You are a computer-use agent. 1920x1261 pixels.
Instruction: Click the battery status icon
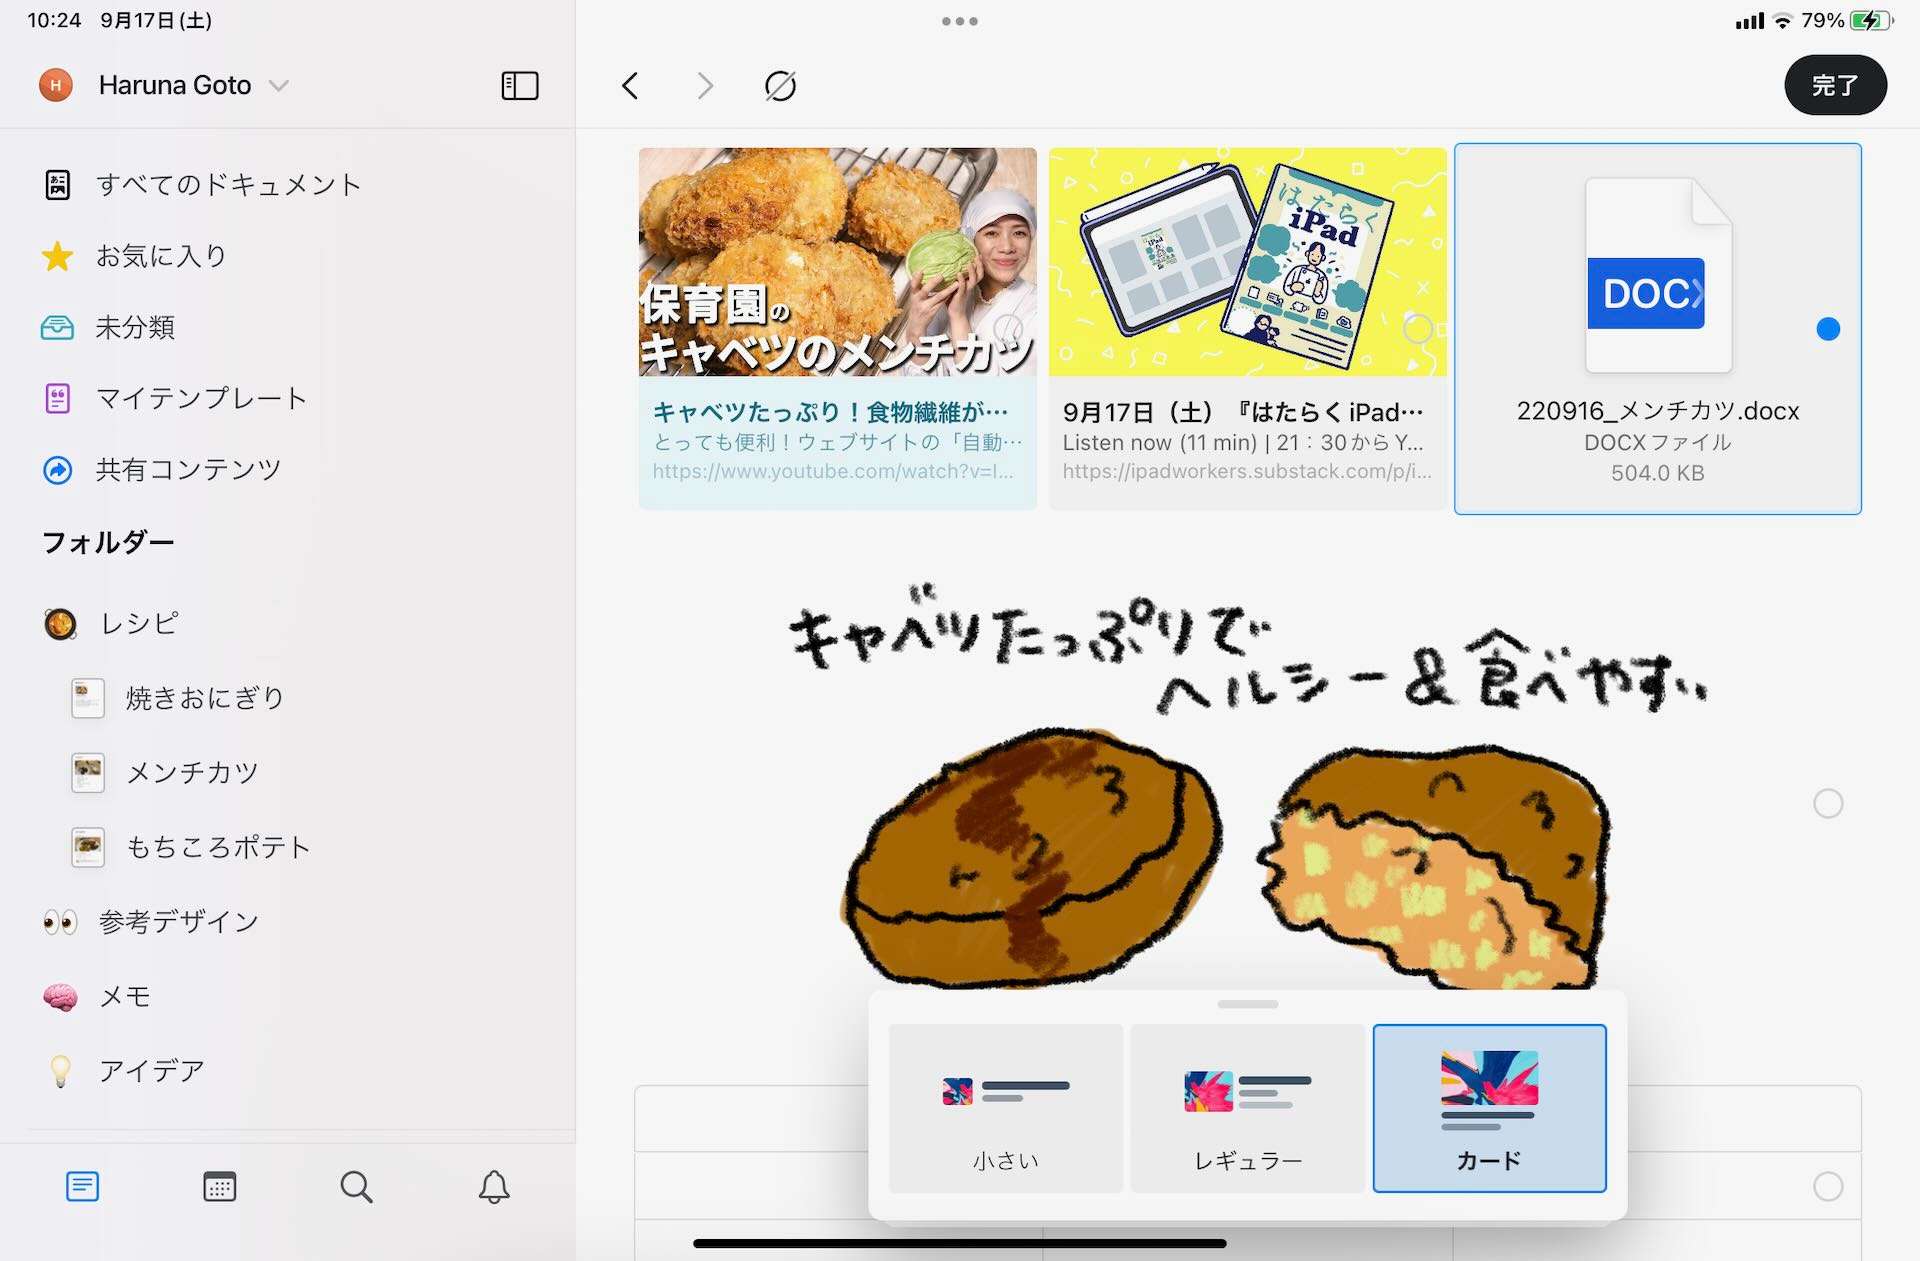pos(1870,21)
